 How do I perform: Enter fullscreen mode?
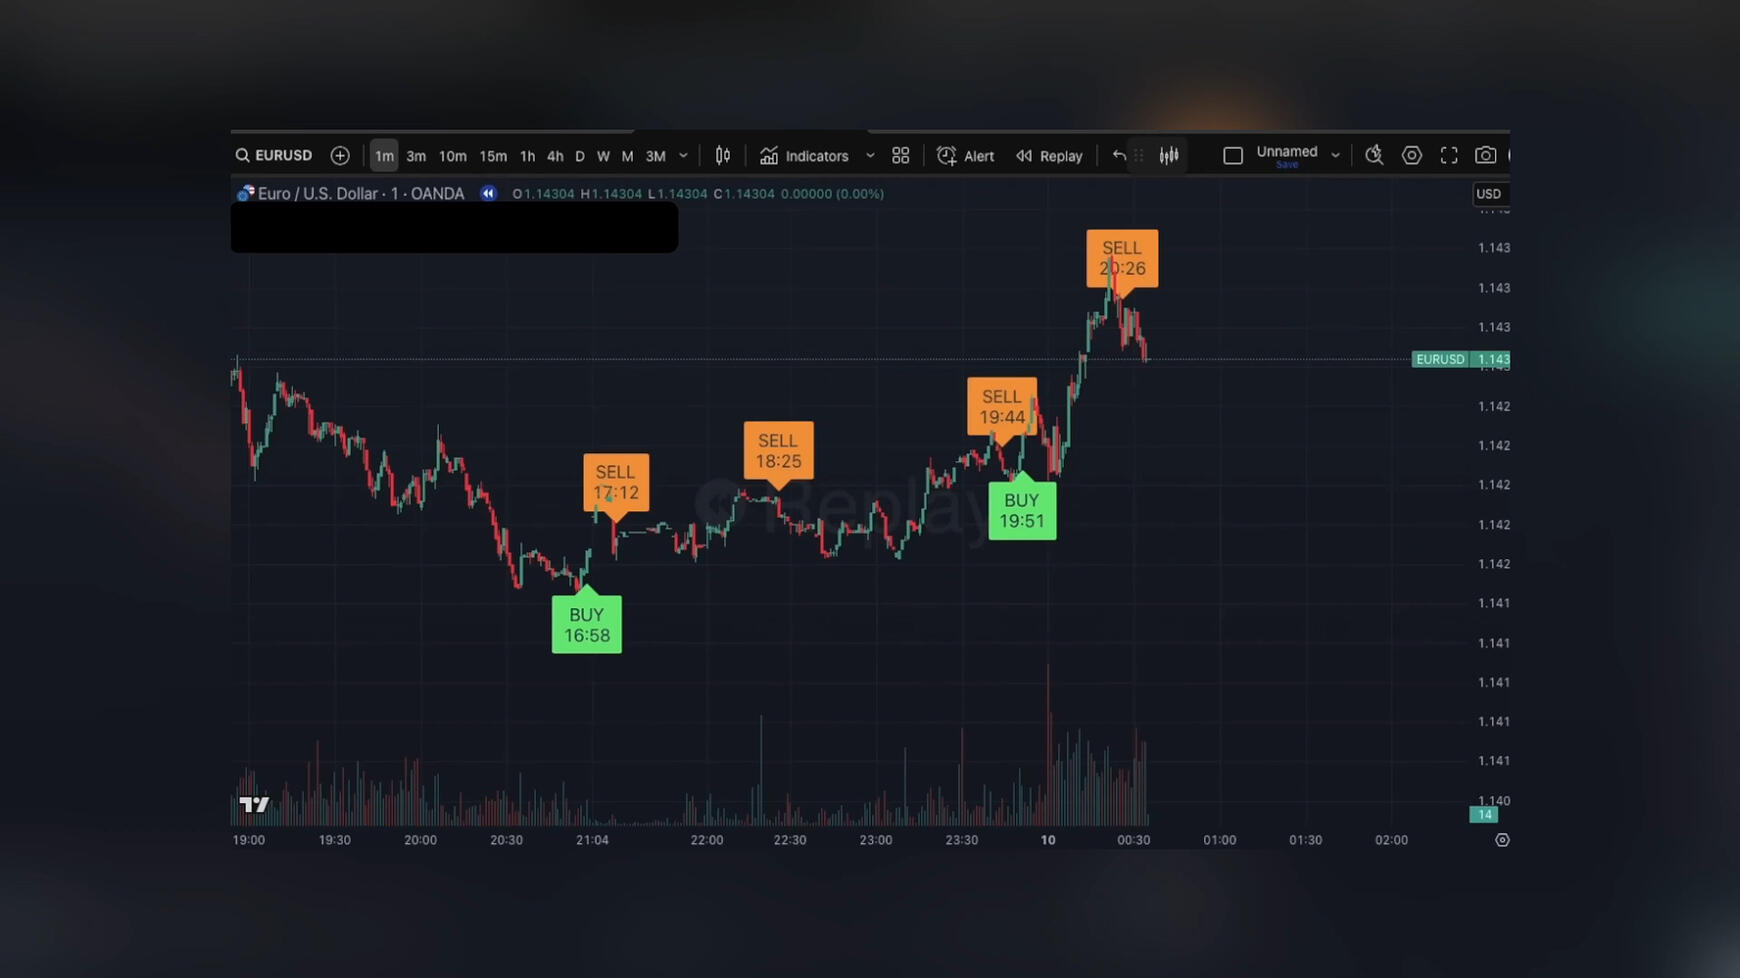pyautogui.click(x=1448, y=156)
